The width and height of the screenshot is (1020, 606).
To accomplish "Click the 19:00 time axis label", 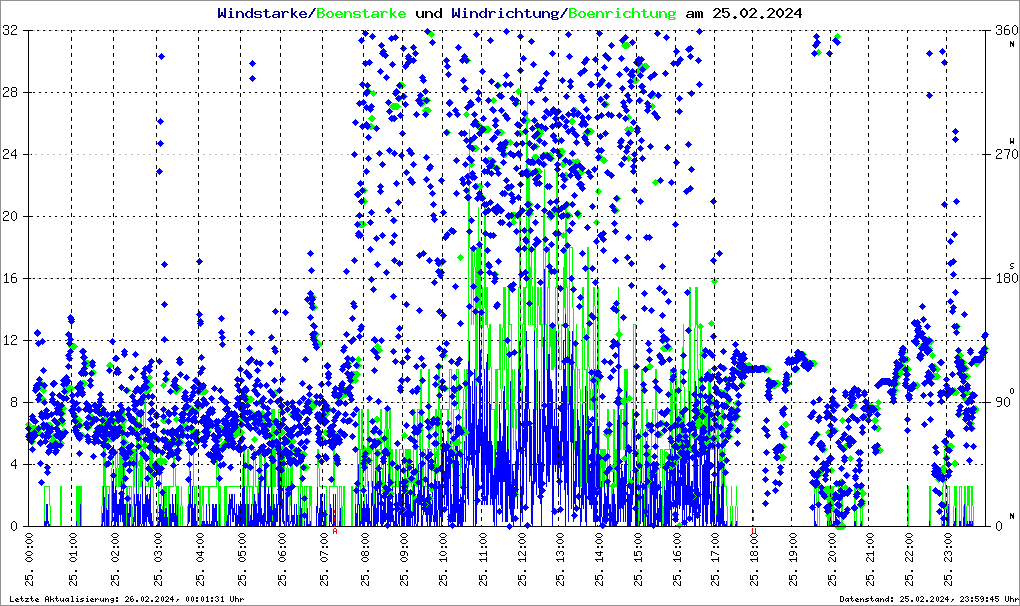I will [x=792, y=559].
